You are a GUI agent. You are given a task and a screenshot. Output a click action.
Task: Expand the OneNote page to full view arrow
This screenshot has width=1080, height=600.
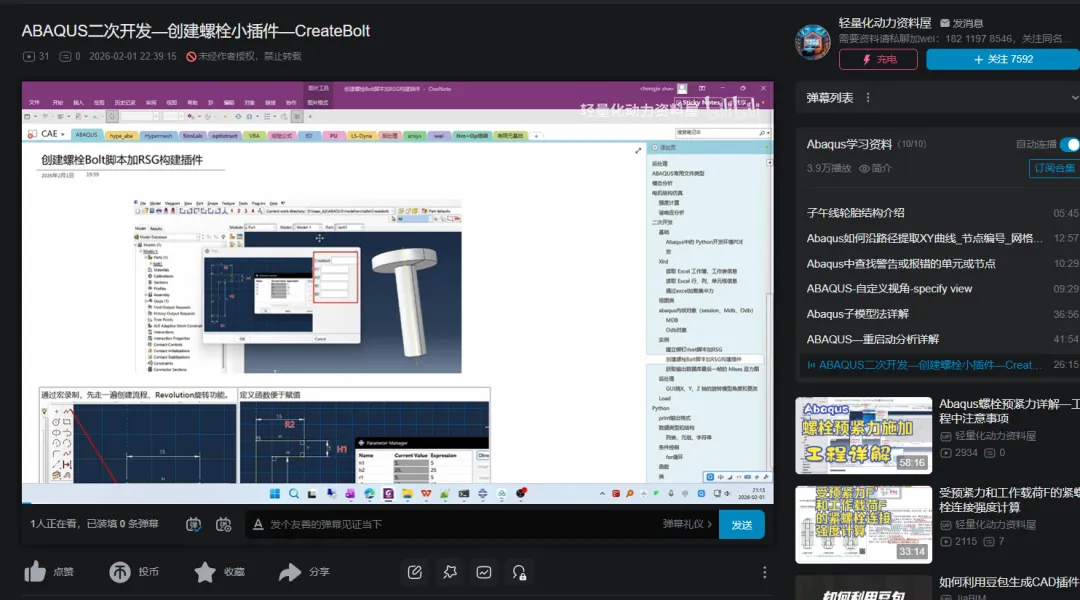(638, 150)
